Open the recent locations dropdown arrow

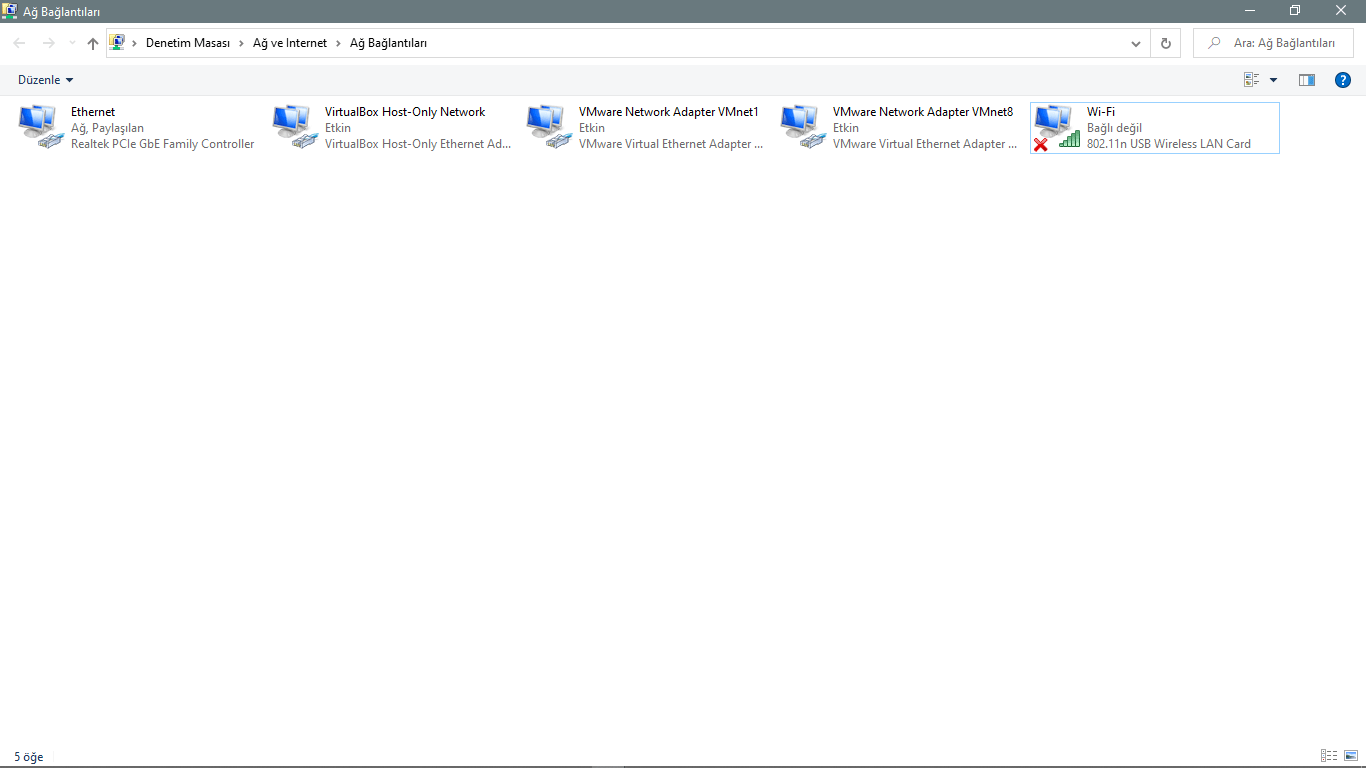72,43
